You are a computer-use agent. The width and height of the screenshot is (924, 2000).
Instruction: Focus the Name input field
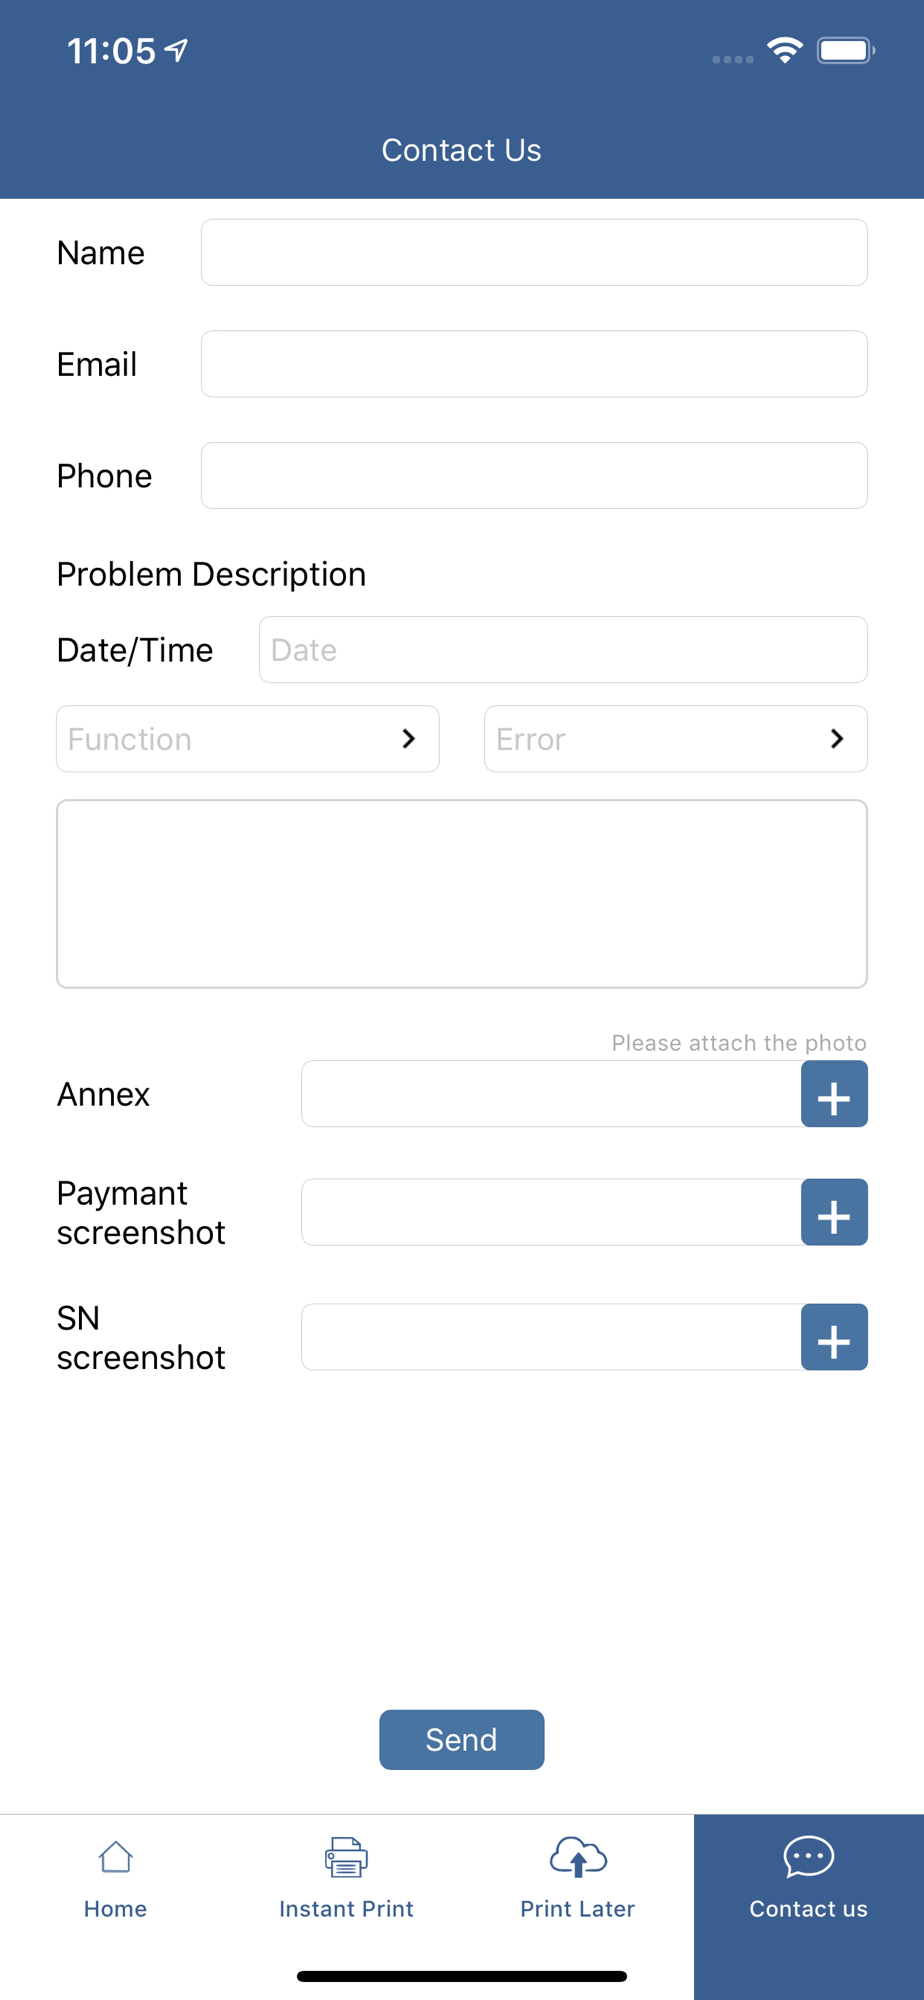pyautogui.click(x=534, y=252)
